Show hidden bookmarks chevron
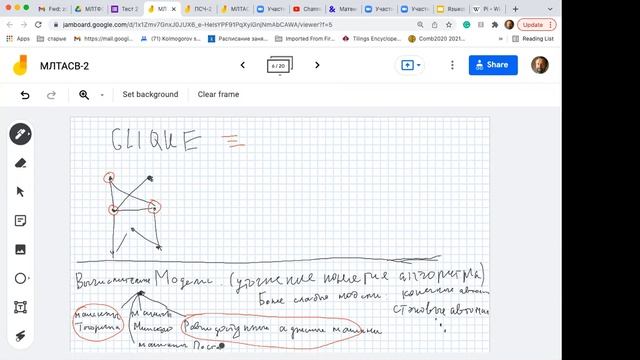Screen dimensions: 640x360 pyautogui.click(x=501, y=39)
